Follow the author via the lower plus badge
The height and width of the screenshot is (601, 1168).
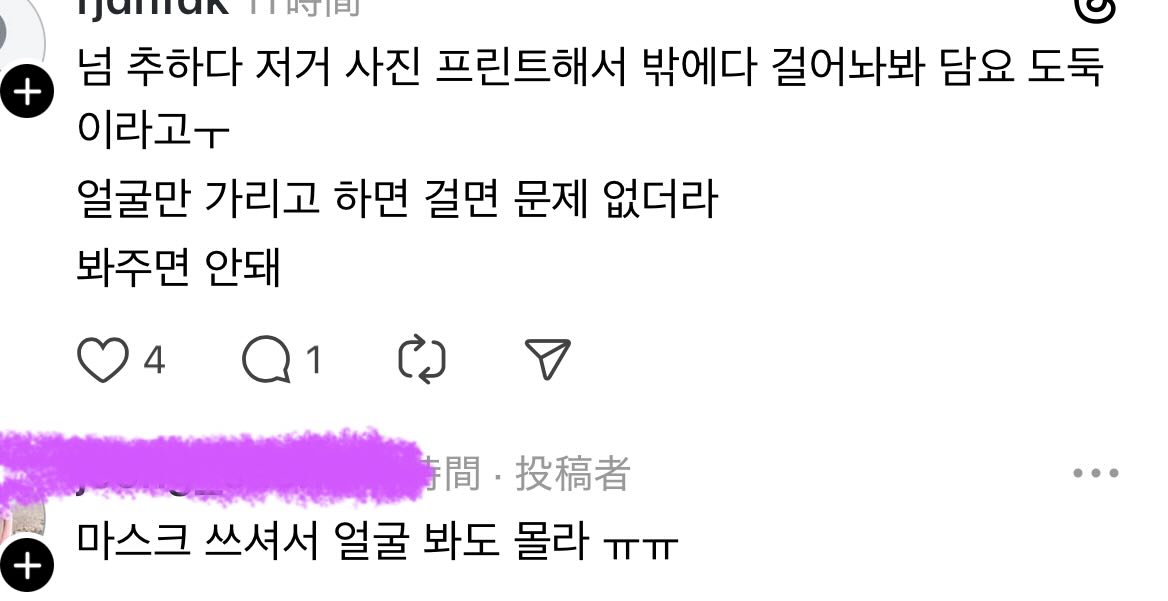(27, 567)
